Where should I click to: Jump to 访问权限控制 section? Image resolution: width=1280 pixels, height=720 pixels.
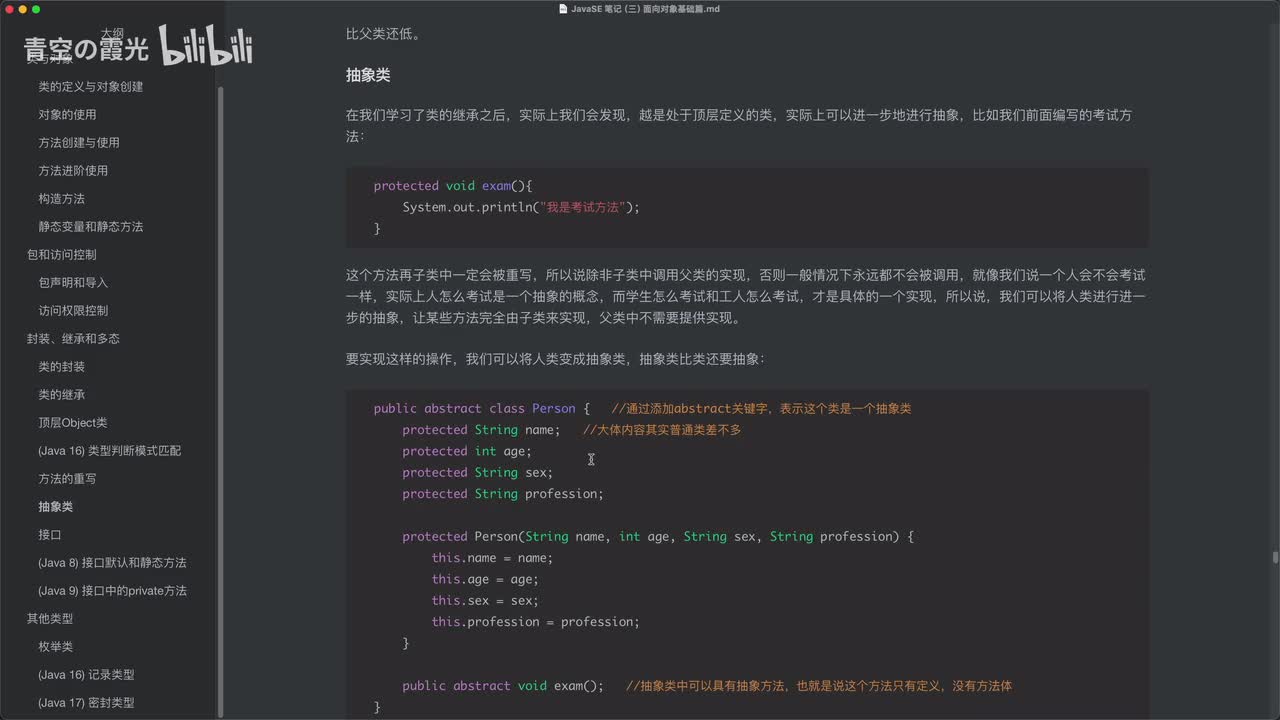tap(73, 311)
